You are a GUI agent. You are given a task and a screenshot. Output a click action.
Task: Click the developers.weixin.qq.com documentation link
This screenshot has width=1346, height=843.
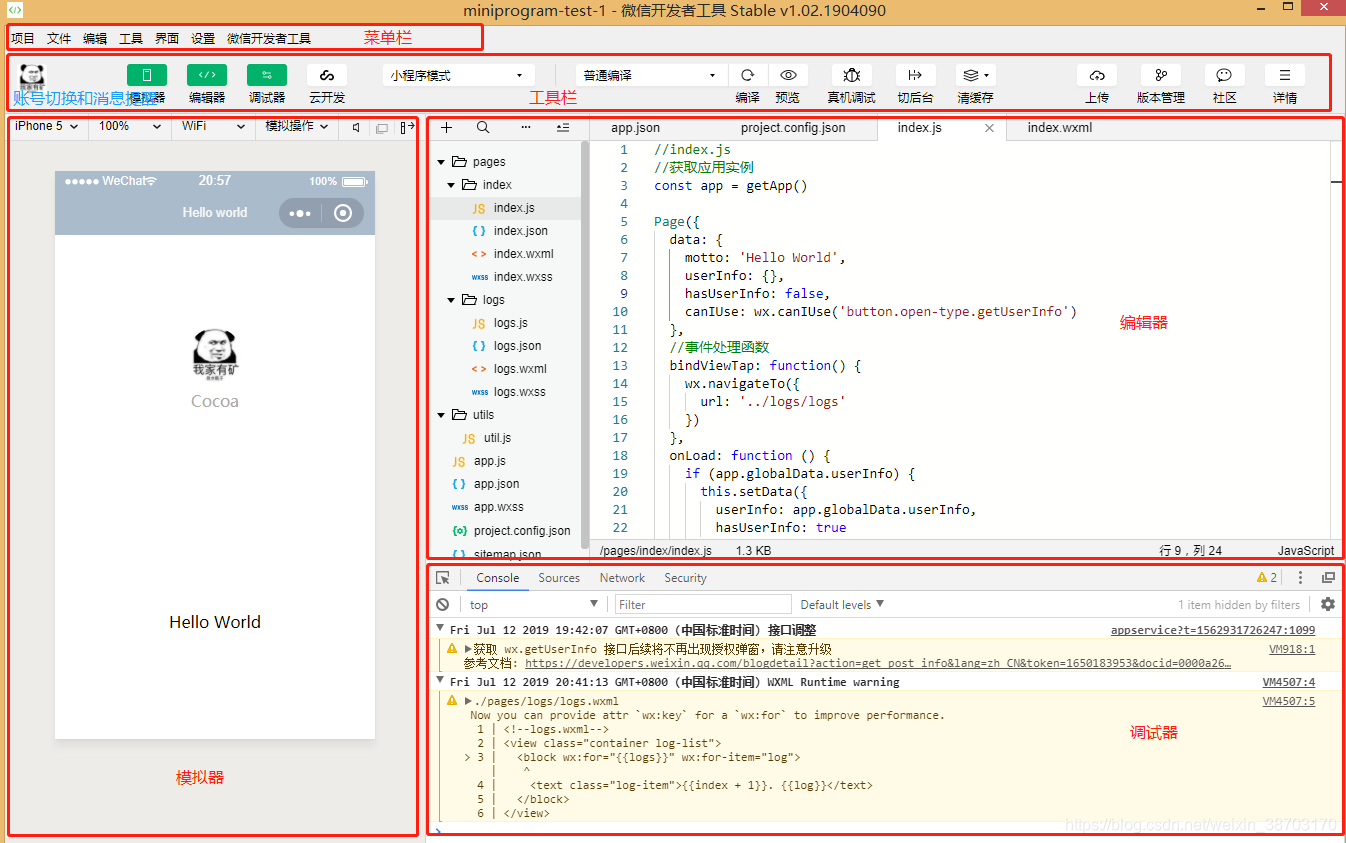(x=878, y=663)
